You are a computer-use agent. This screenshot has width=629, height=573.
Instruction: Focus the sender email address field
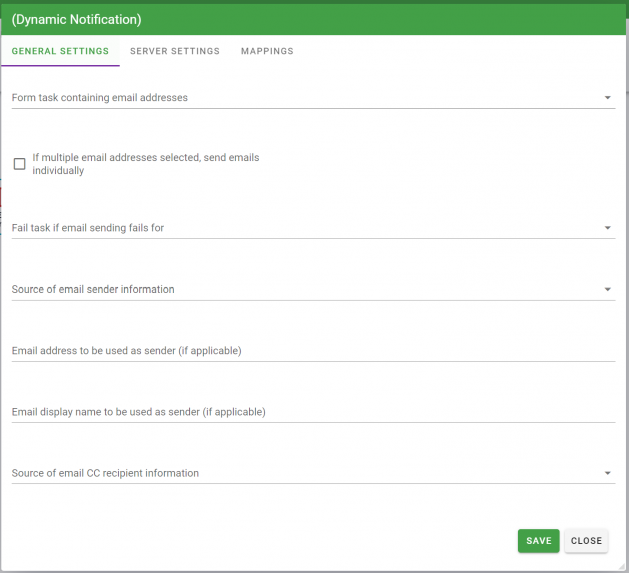[312, 351]
